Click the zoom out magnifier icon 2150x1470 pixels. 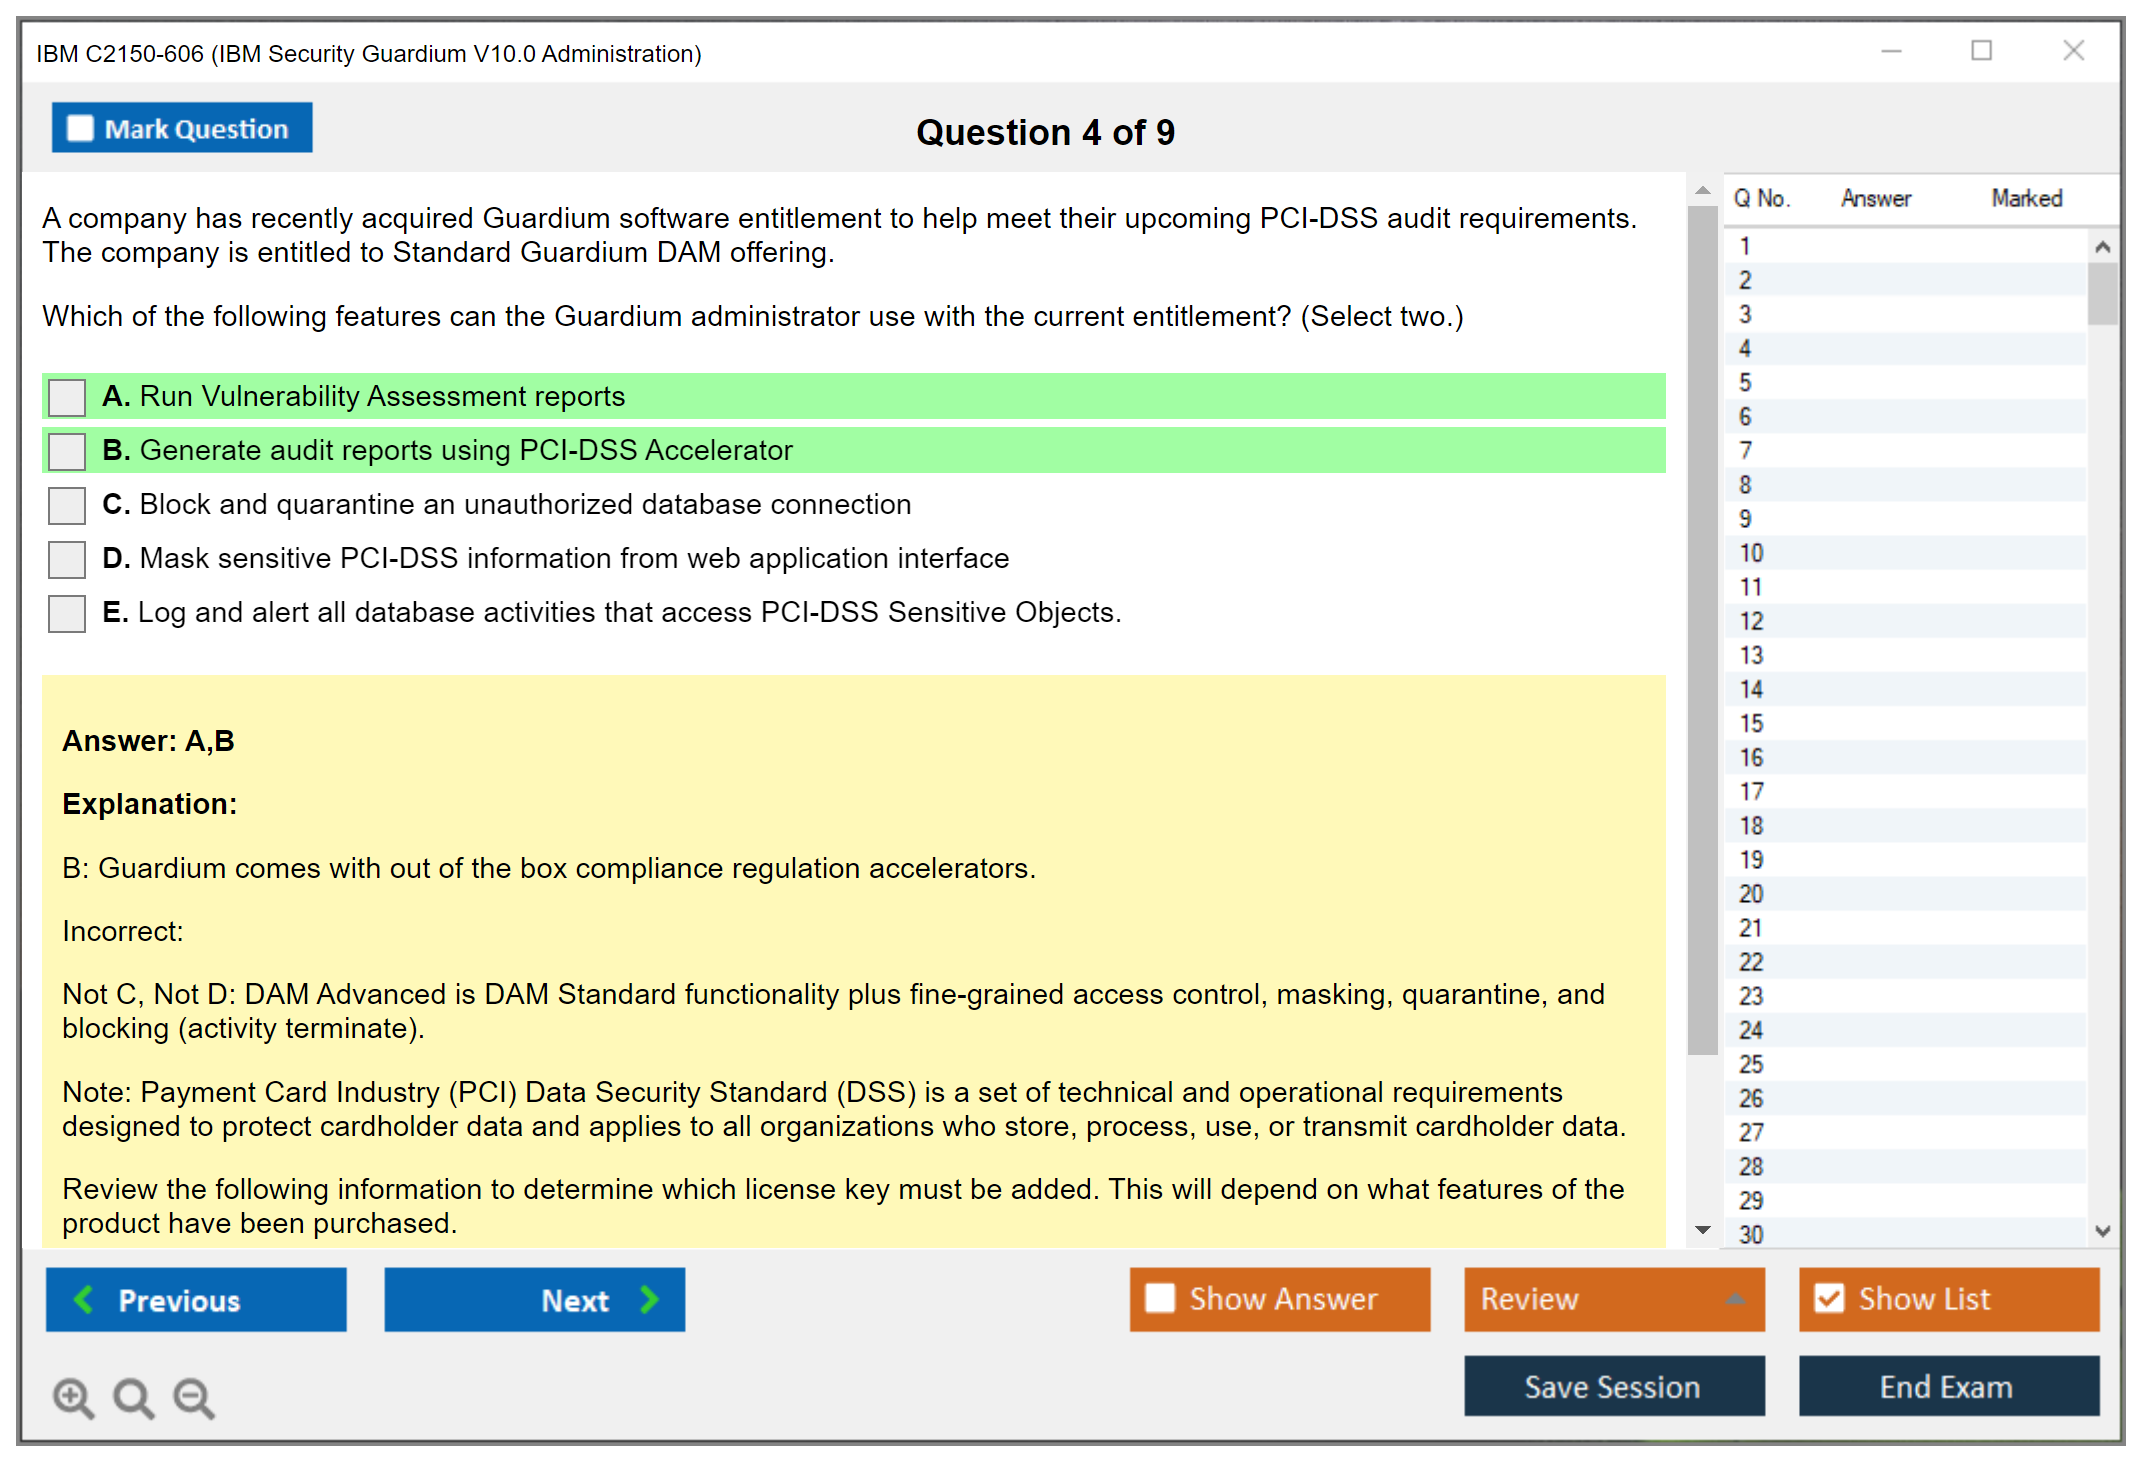[194, 1397]
